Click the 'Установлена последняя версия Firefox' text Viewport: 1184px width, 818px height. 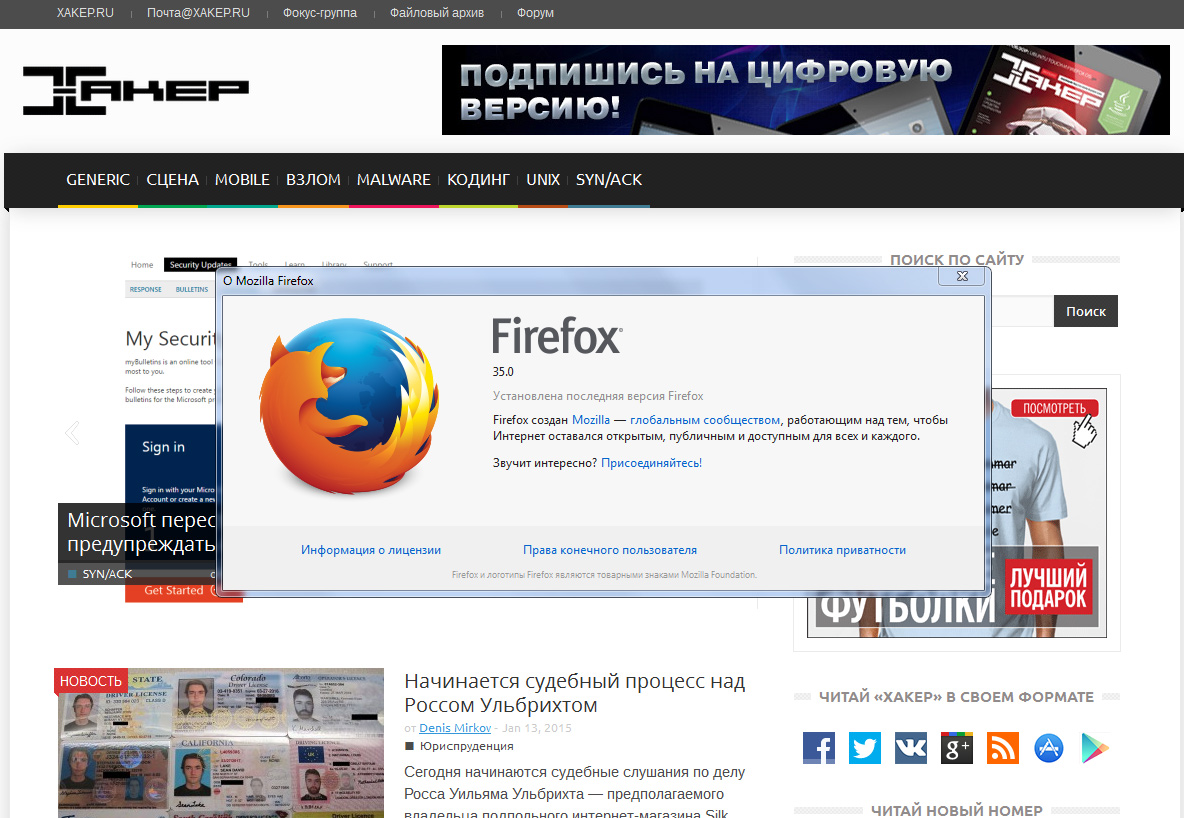tap(598, 396)
